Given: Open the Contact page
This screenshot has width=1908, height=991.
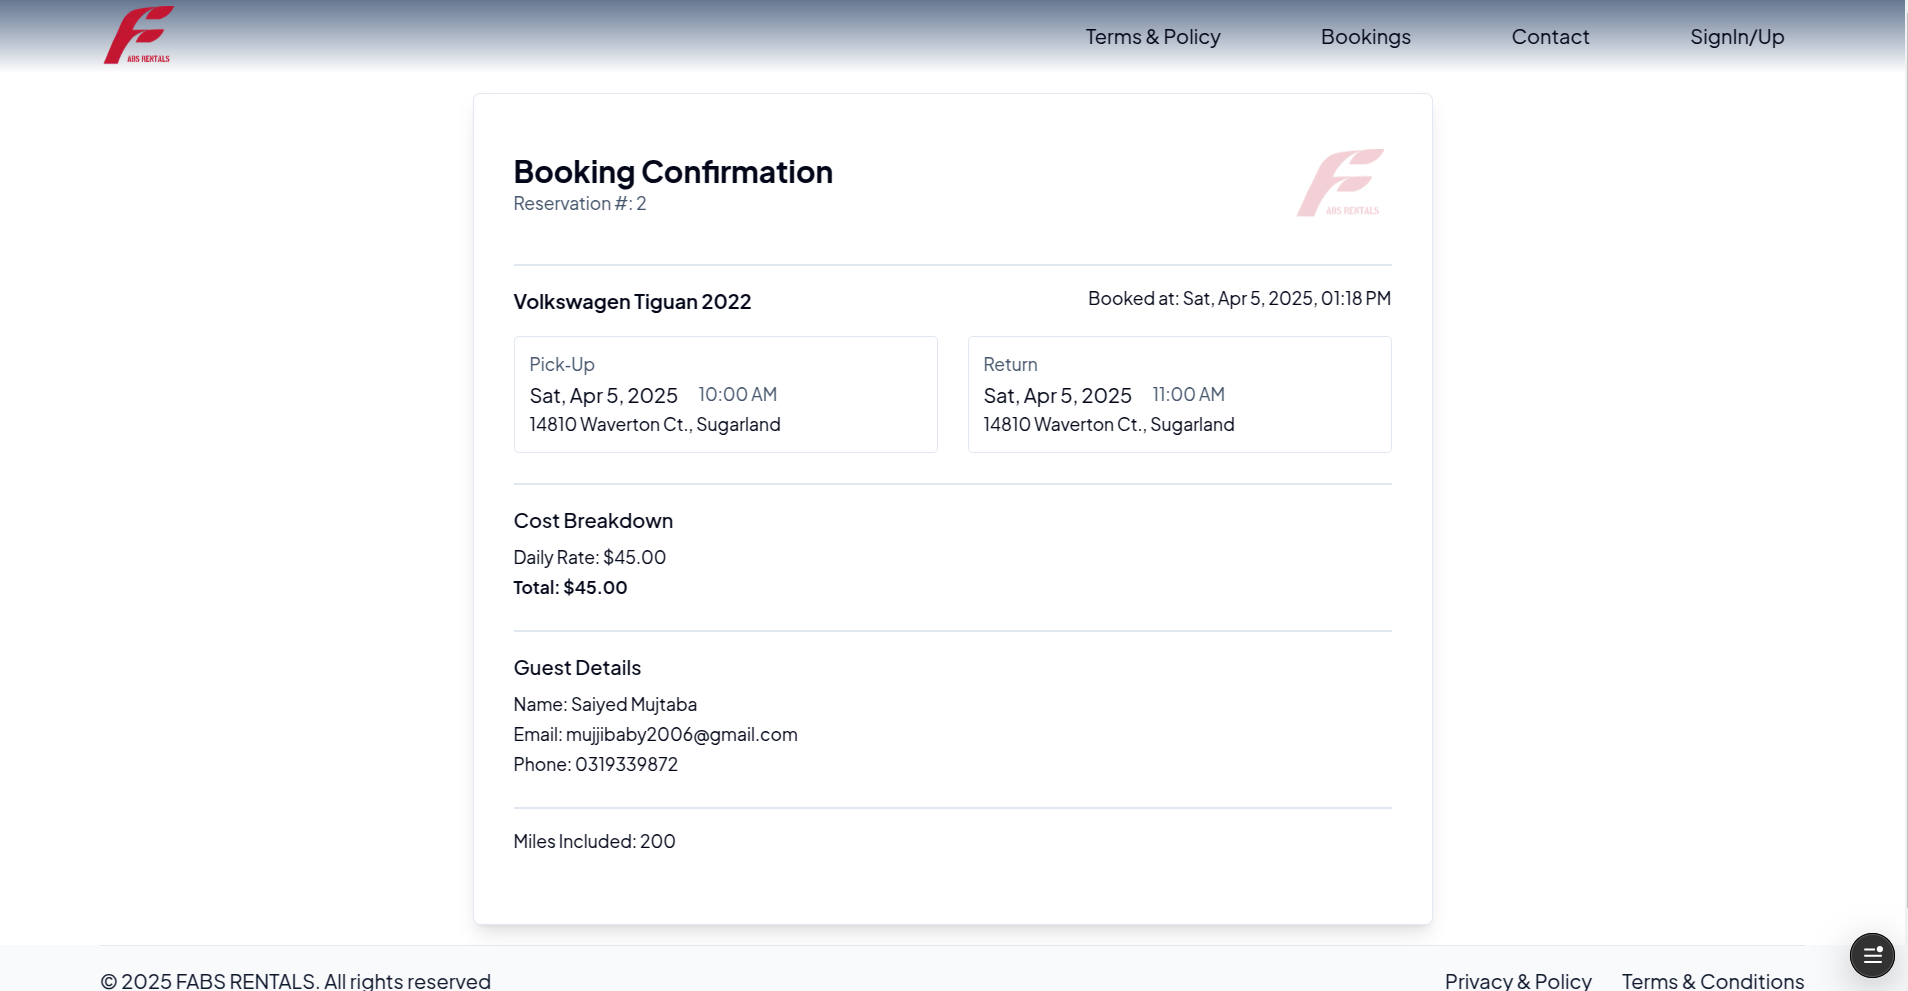Looking at the screenshot, I should [x=1550, y=37].
